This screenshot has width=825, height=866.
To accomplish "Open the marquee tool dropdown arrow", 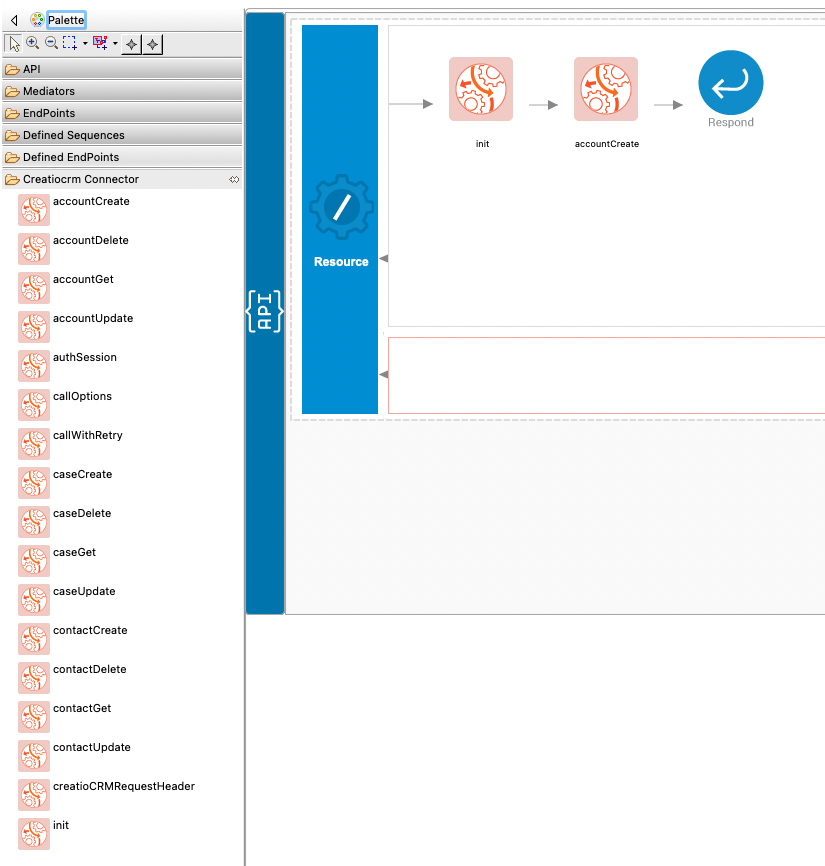I will (84, 43).
